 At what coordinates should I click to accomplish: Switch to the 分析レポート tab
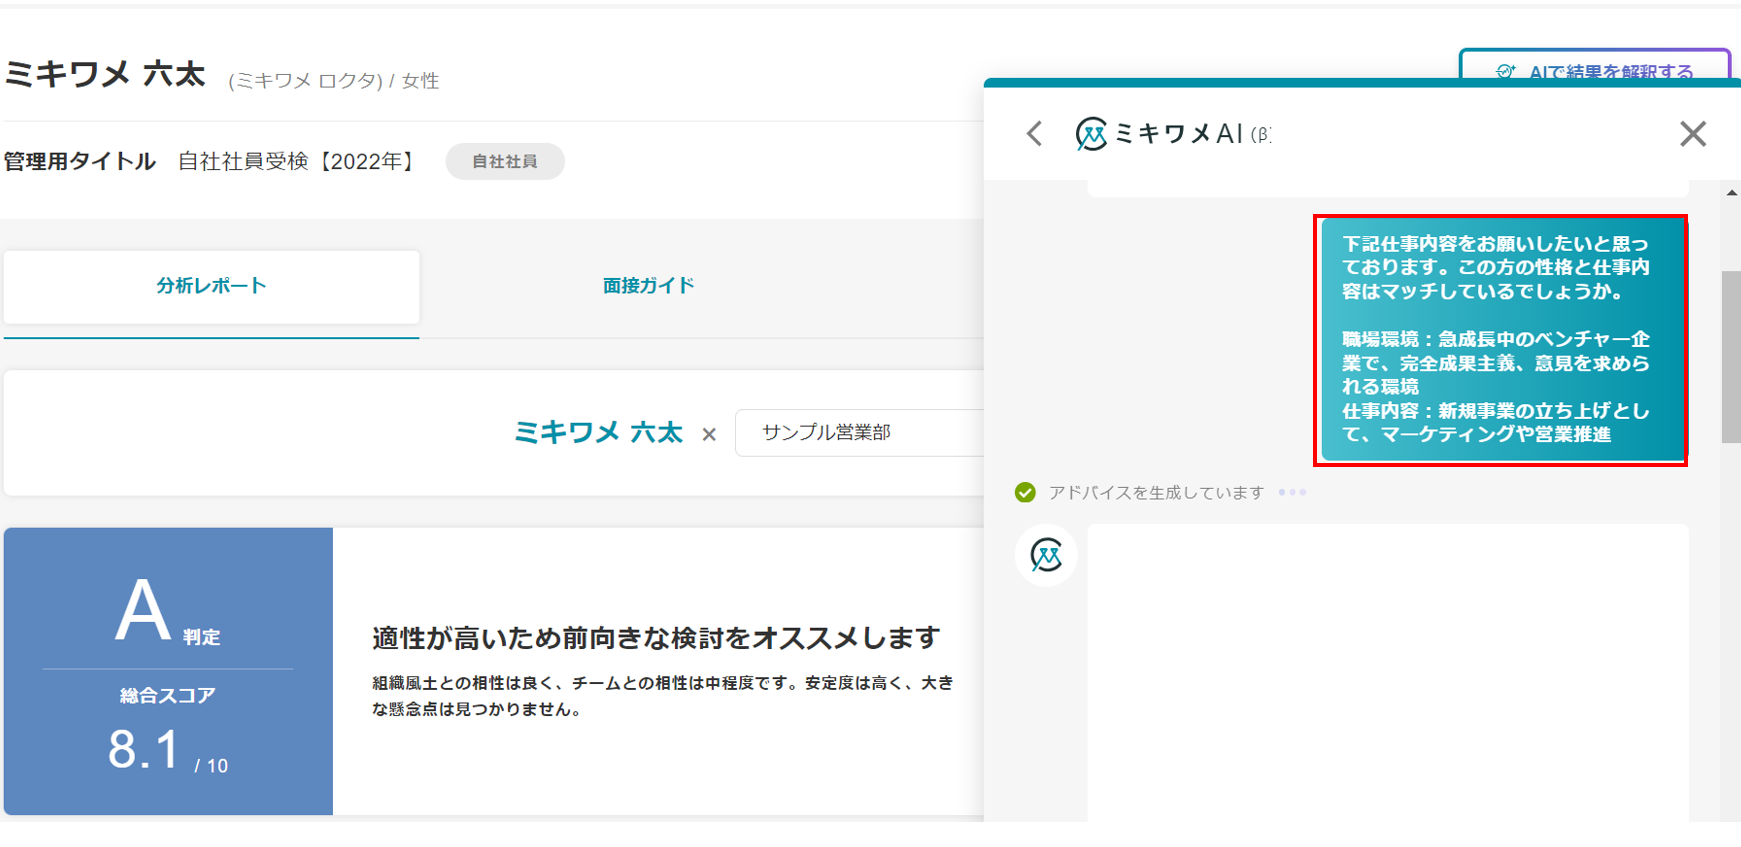(211, 286)
